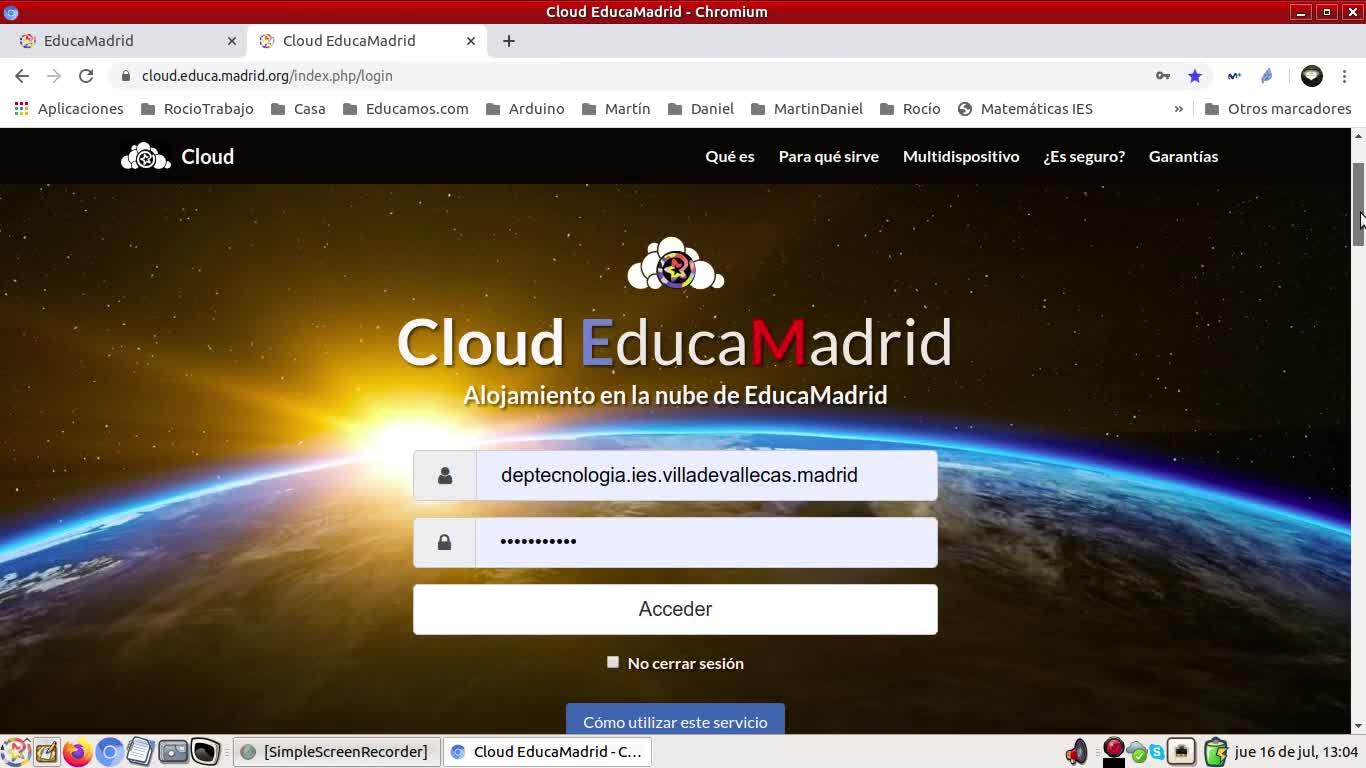1366x768 pixels.
Task: Click the scrollbar down arrow
Action: [x=1358, y=726]
